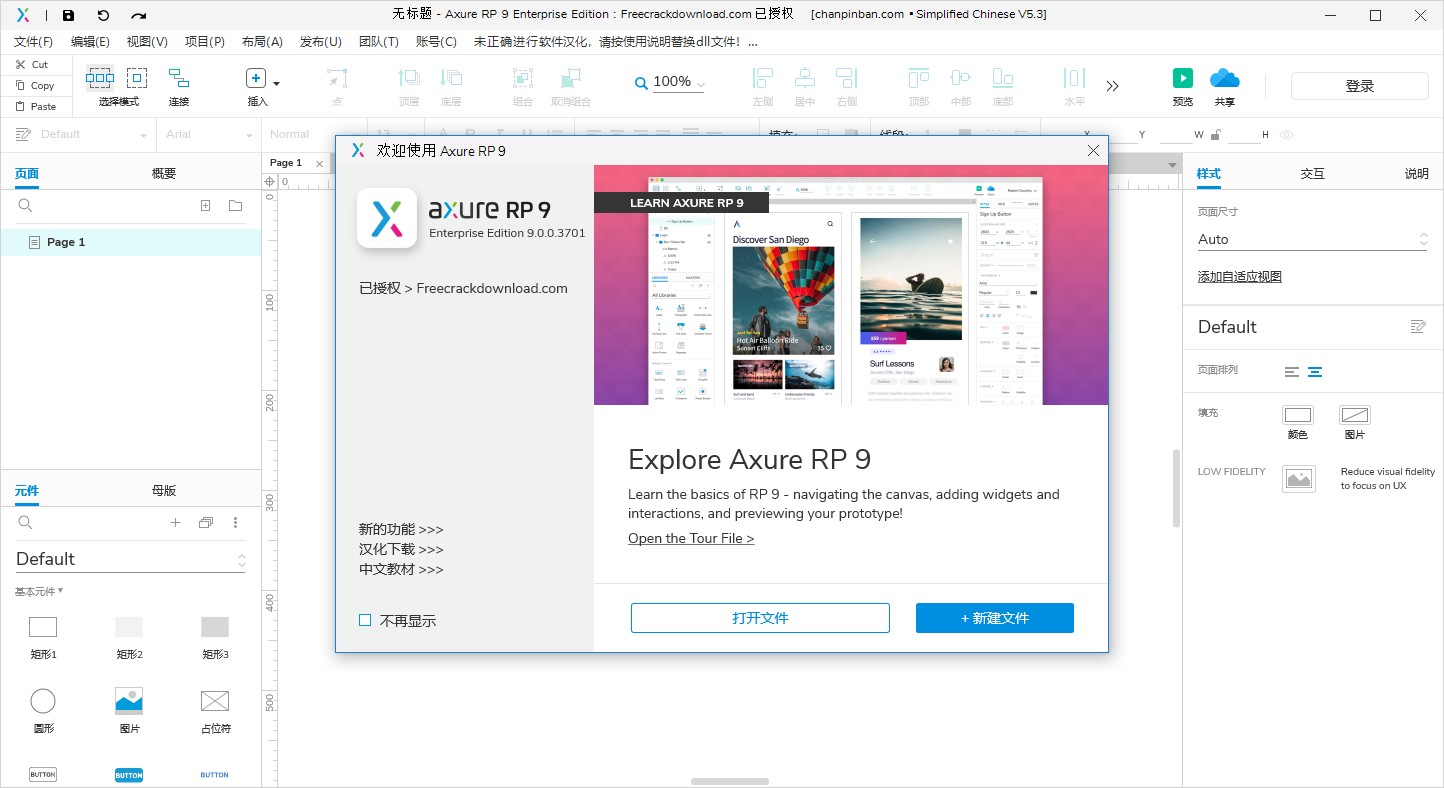Click the Cut scissors button
Image resolution: width=1444 pixels, height=788 pixels.
31,64
